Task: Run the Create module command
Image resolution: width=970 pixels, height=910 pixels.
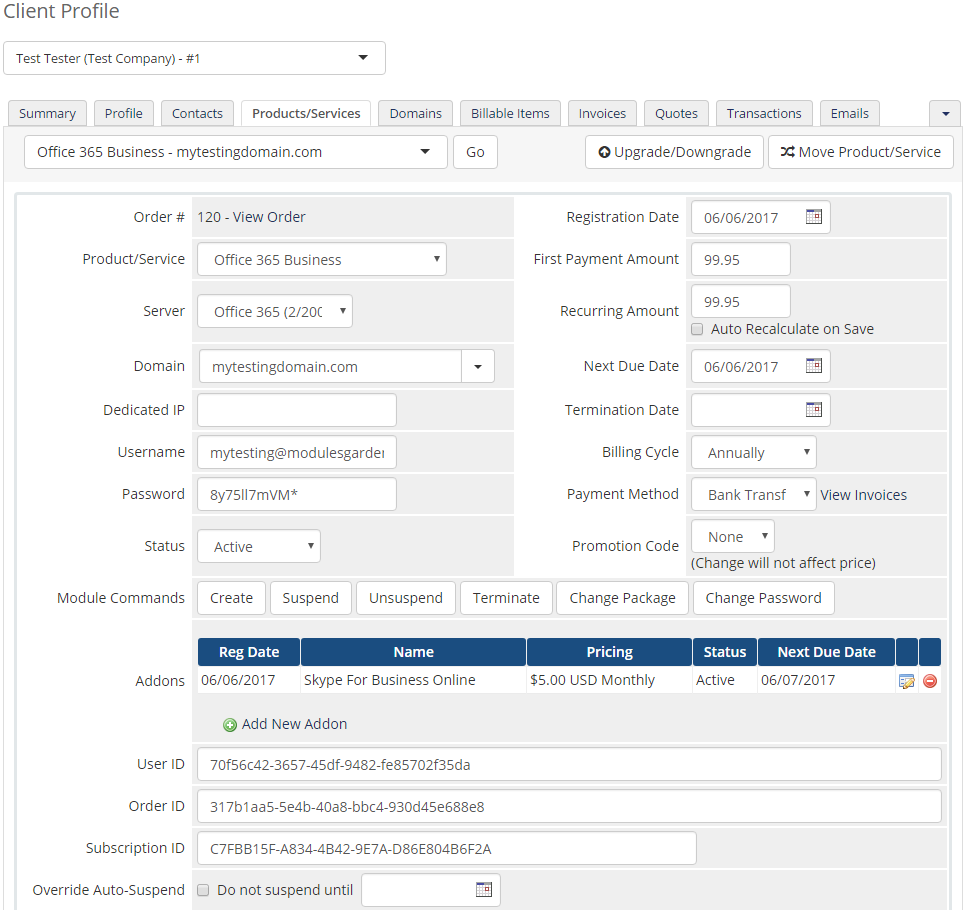Action: [231, 598]
